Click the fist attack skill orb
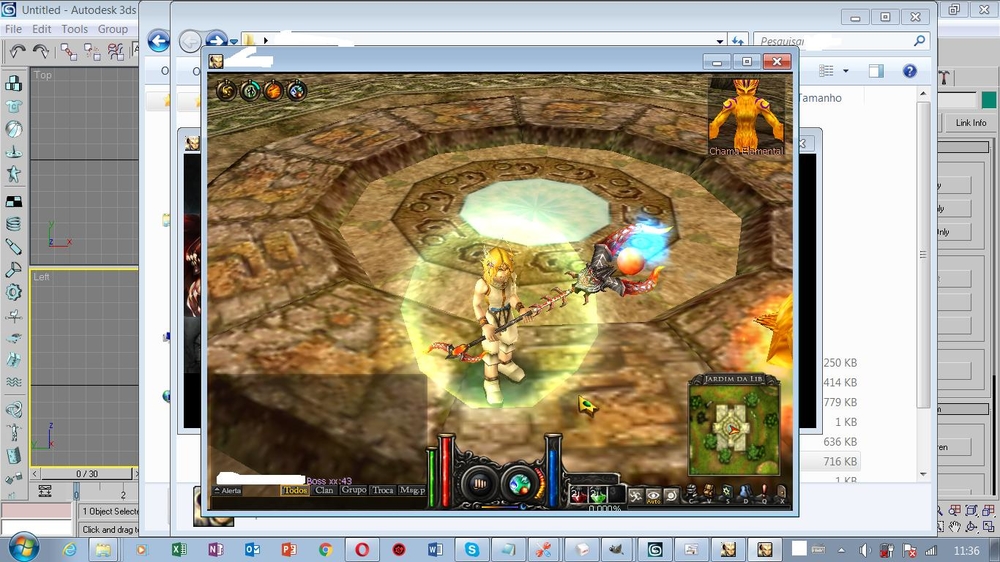Viewport: 1000px width, 562px height. [480, 484]
